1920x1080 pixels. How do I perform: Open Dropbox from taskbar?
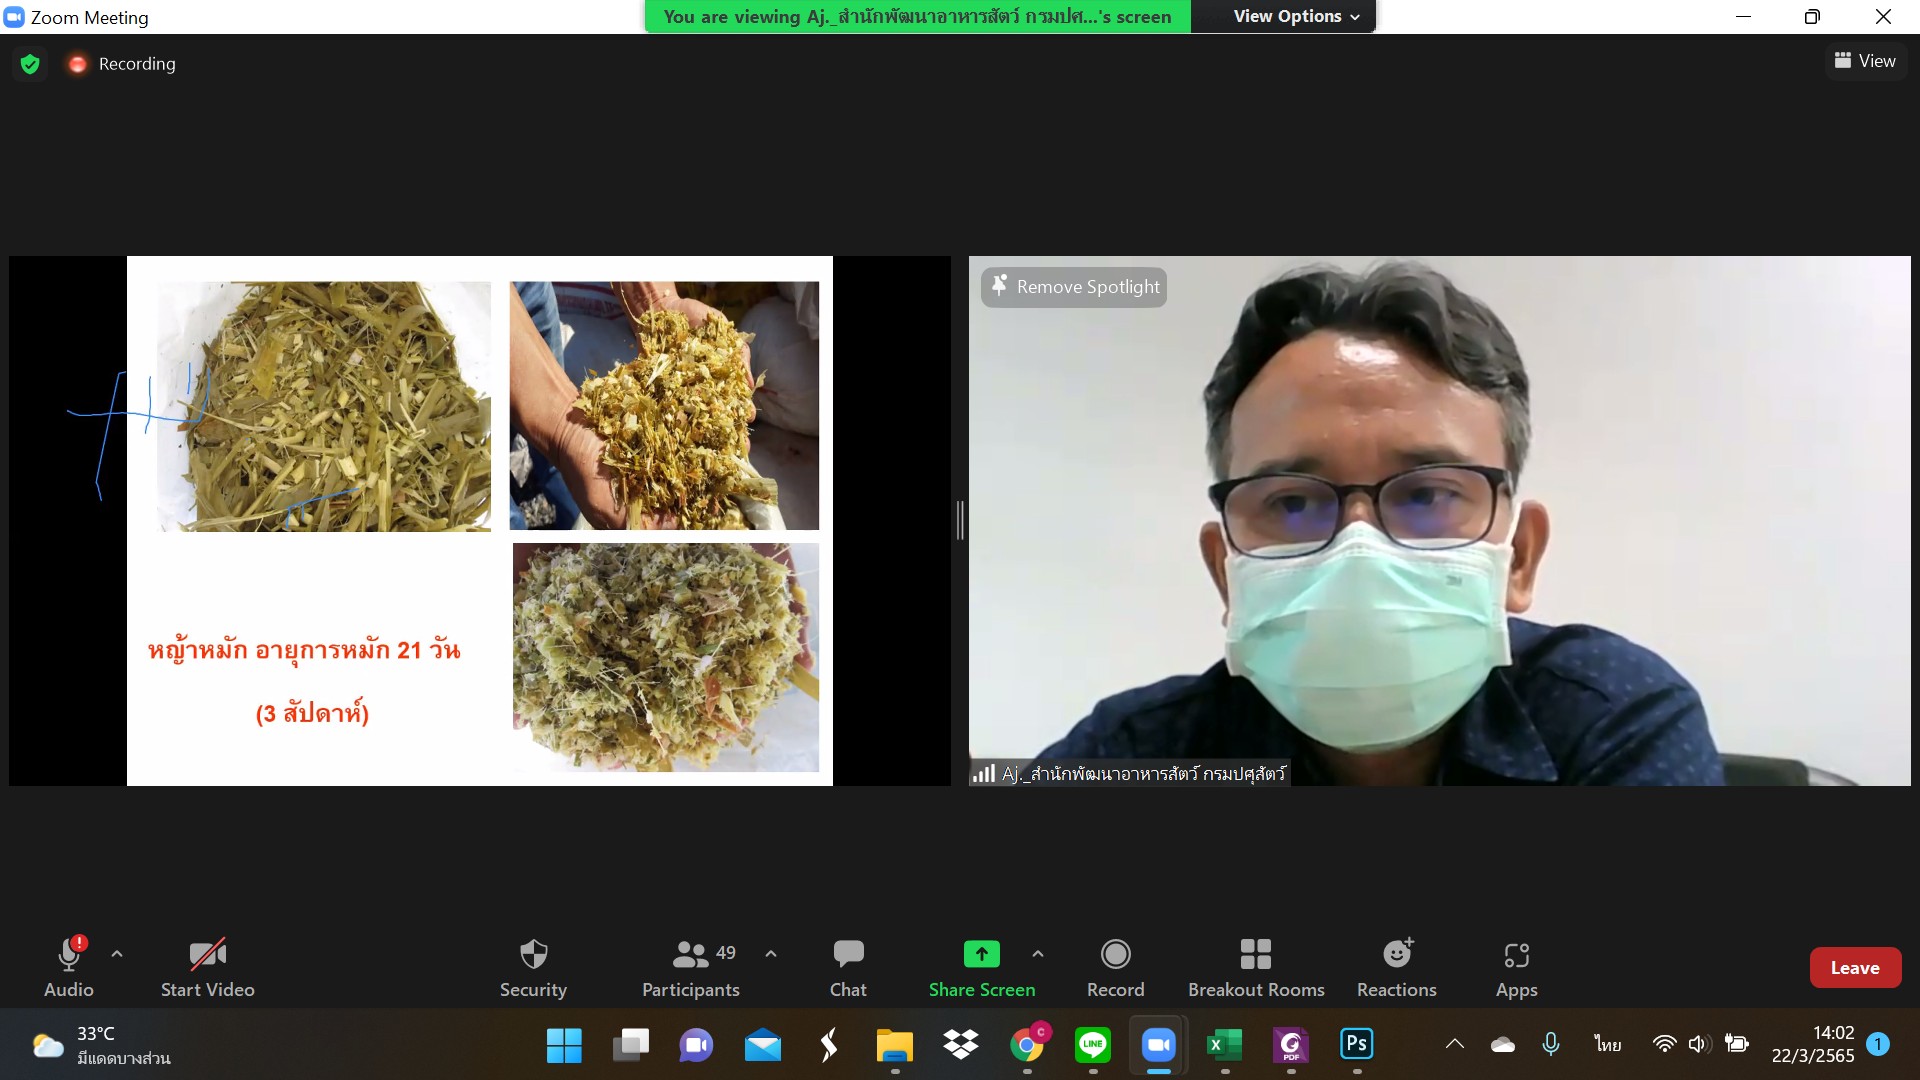(x=960, y=1045)
